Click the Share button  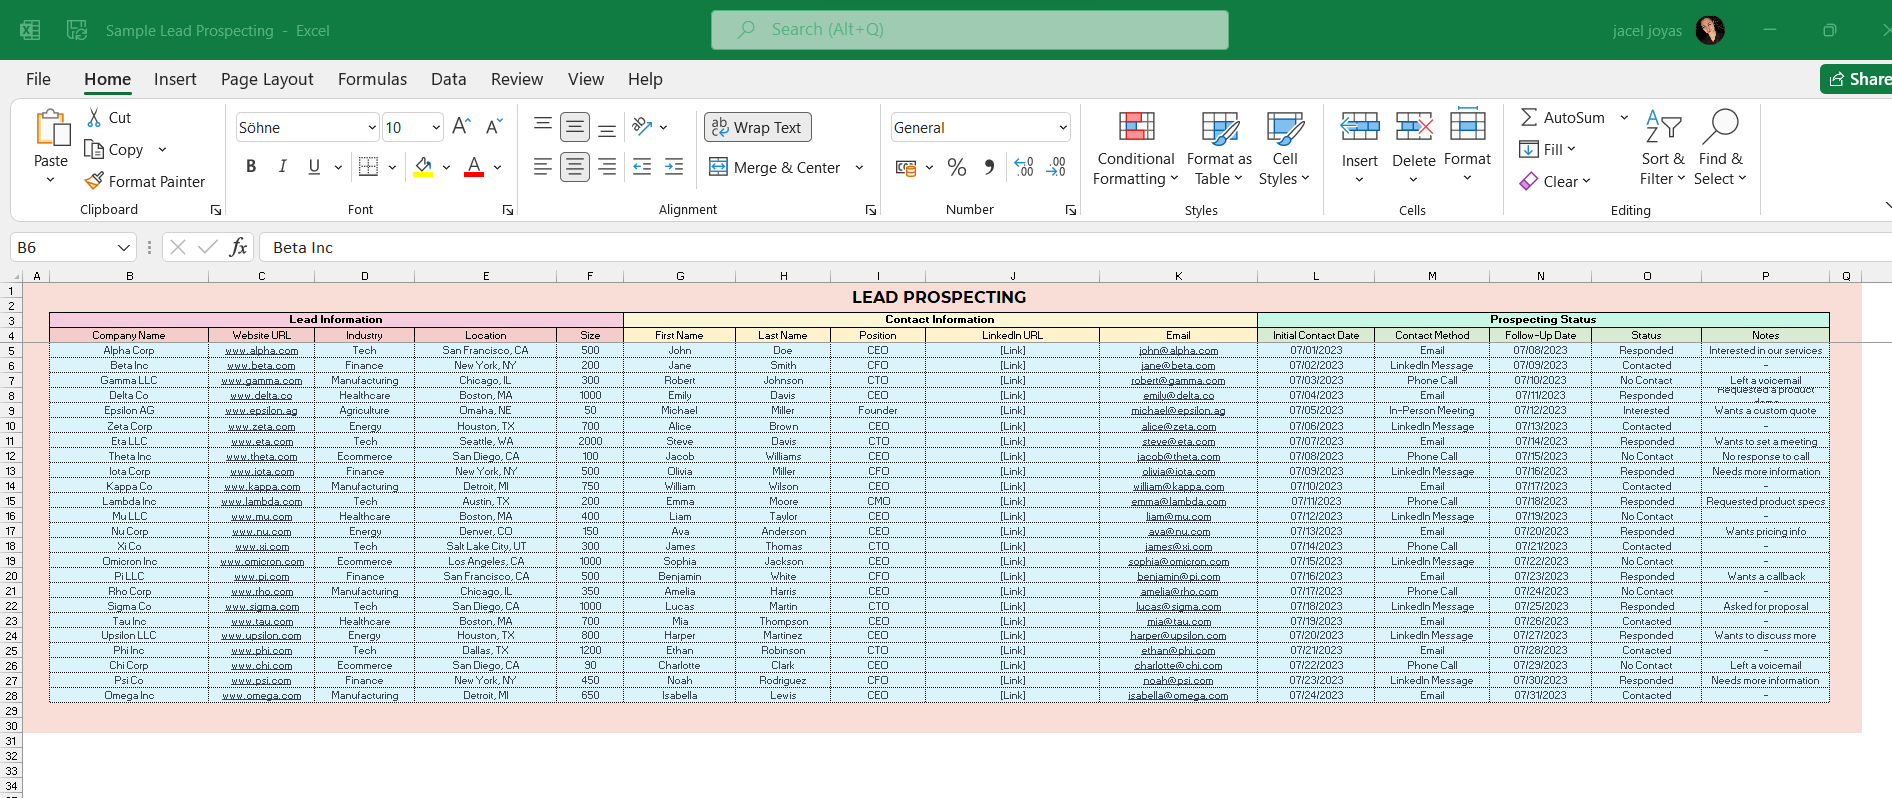pos(1858,79)
